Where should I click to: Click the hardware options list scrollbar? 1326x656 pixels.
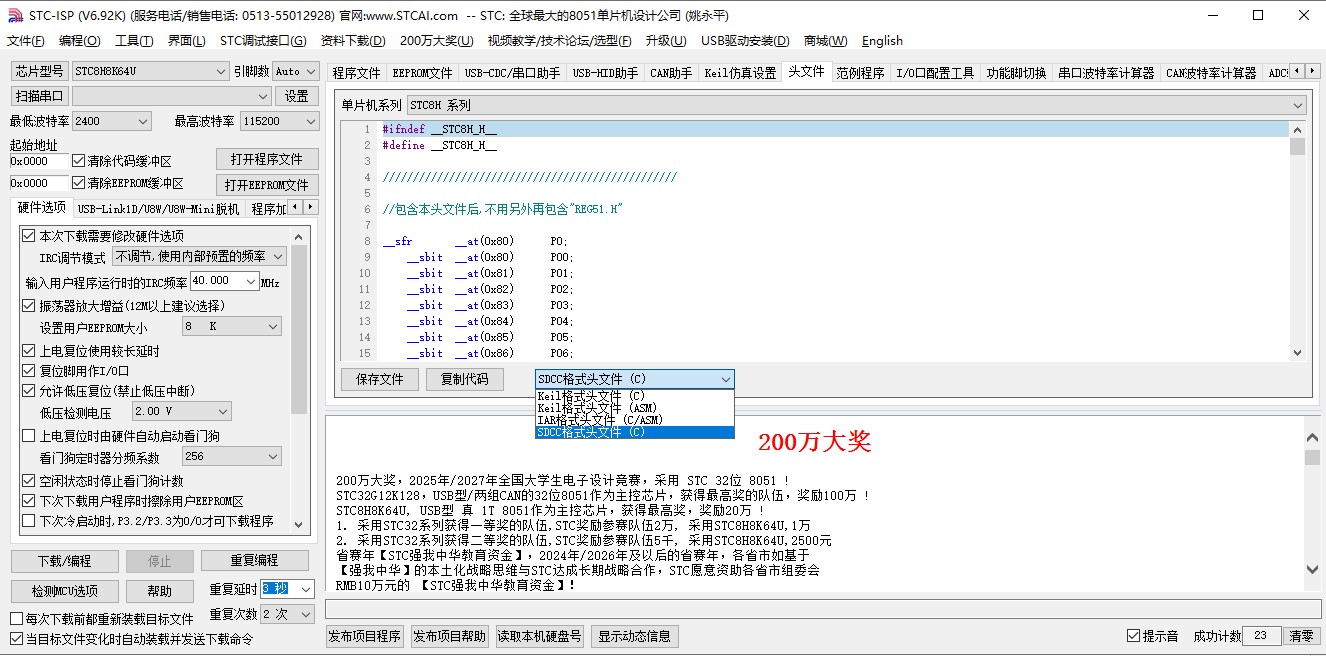[299, 380]
